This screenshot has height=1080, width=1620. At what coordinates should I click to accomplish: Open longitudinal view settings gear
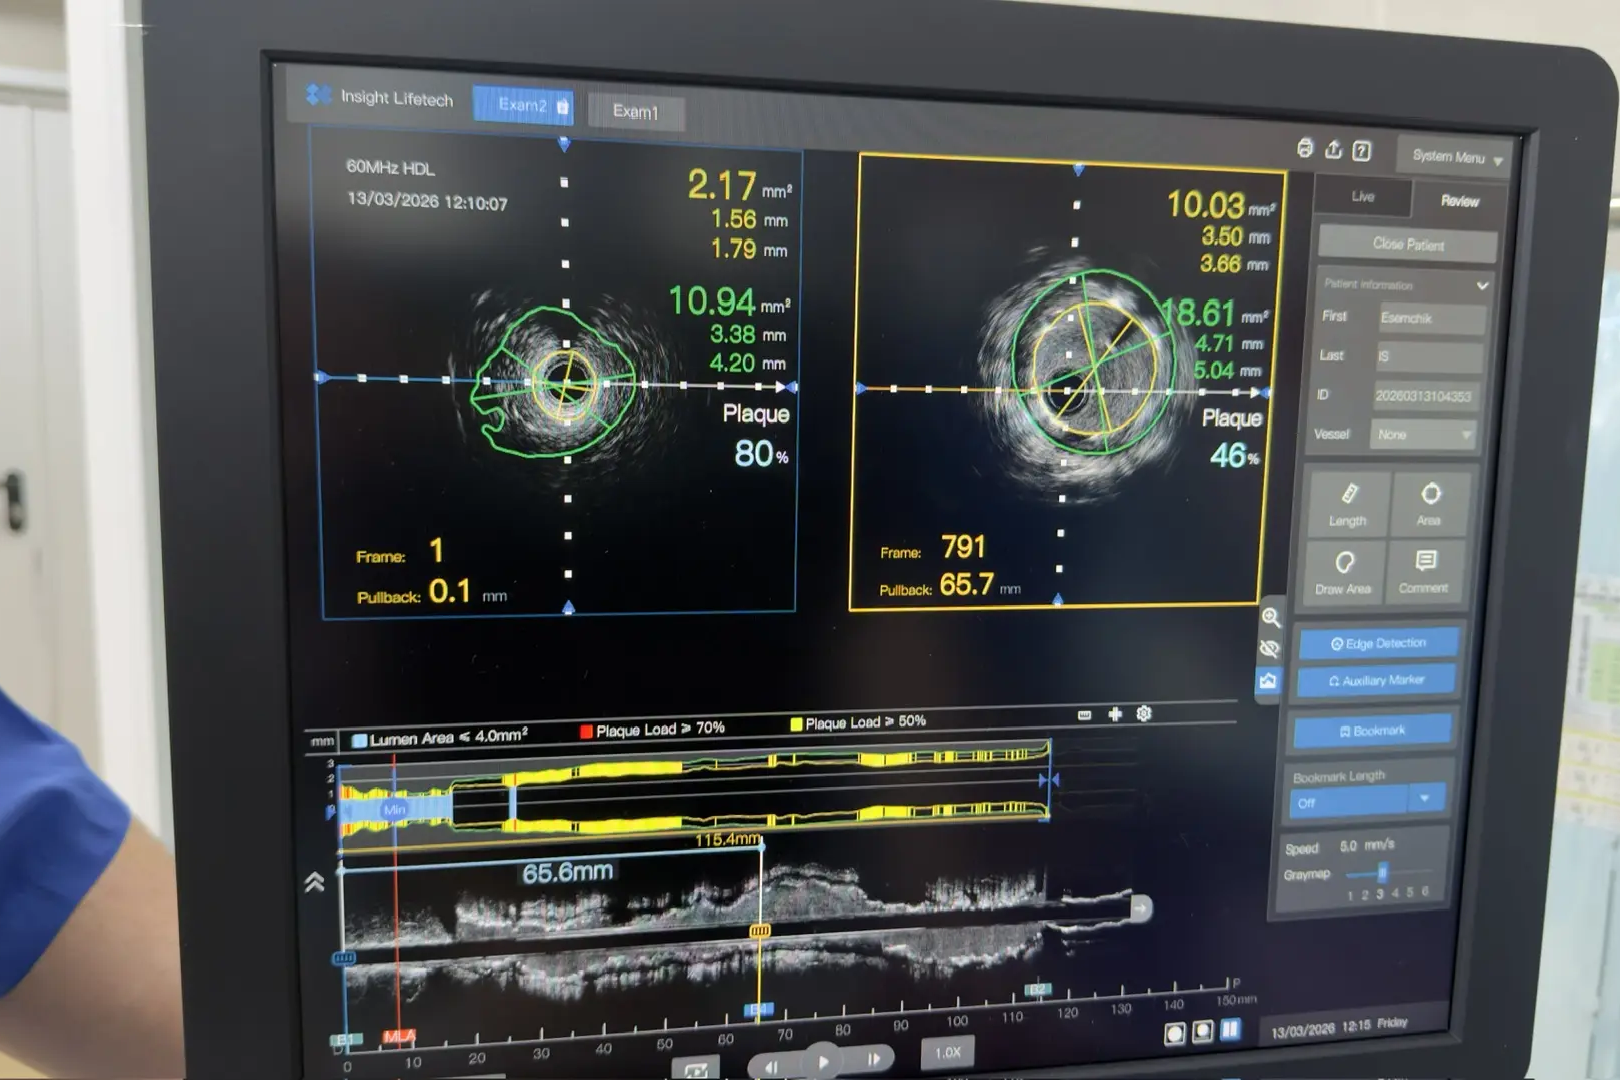[x=1144, y=713]
